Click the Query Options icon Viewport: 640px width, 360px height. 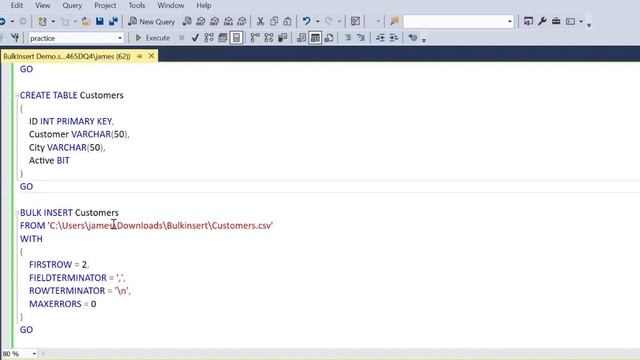222,38
